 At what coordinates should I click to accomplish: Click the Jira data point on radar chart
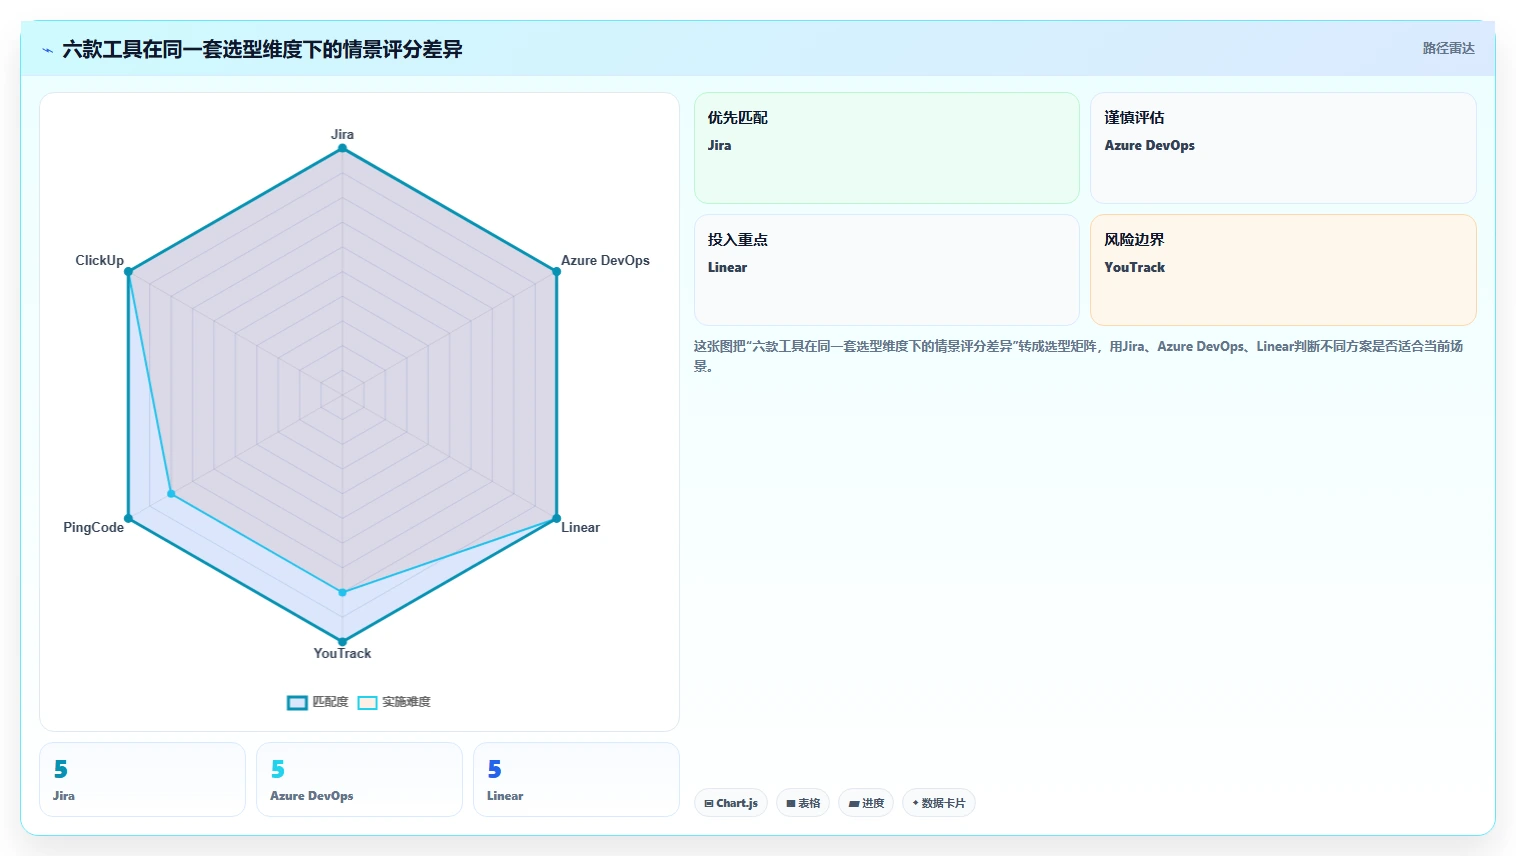[342, 148]
